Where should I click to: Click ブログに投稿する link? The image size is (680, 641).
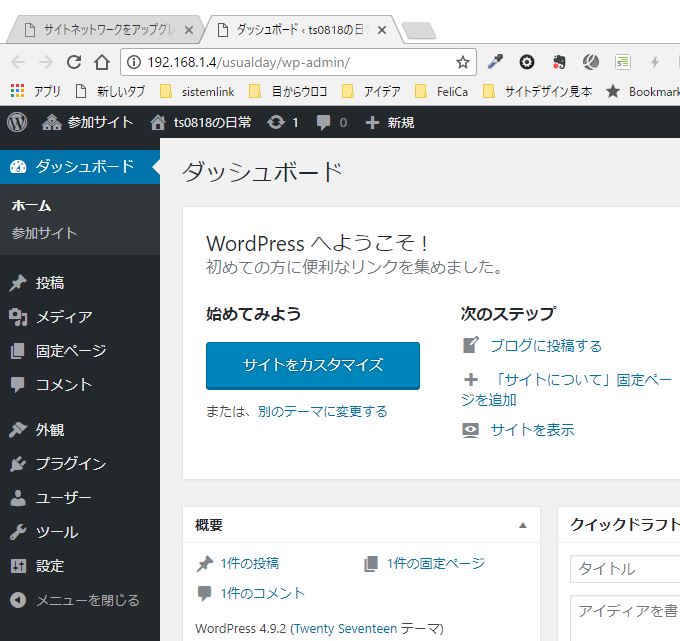point(546,346)
